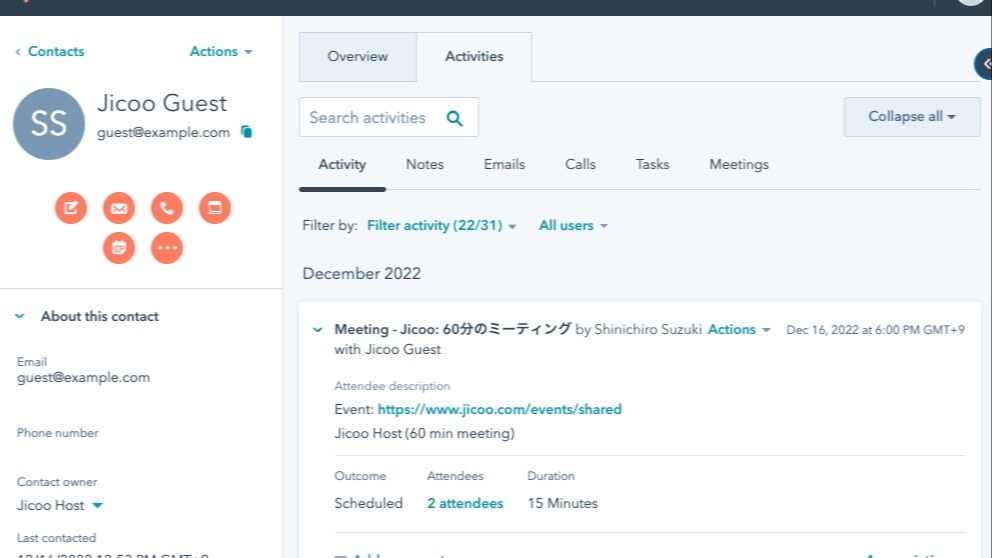Click the magnifier icon in activity search
The height and width of the screenshot is (558, 992).
(454, 118)
